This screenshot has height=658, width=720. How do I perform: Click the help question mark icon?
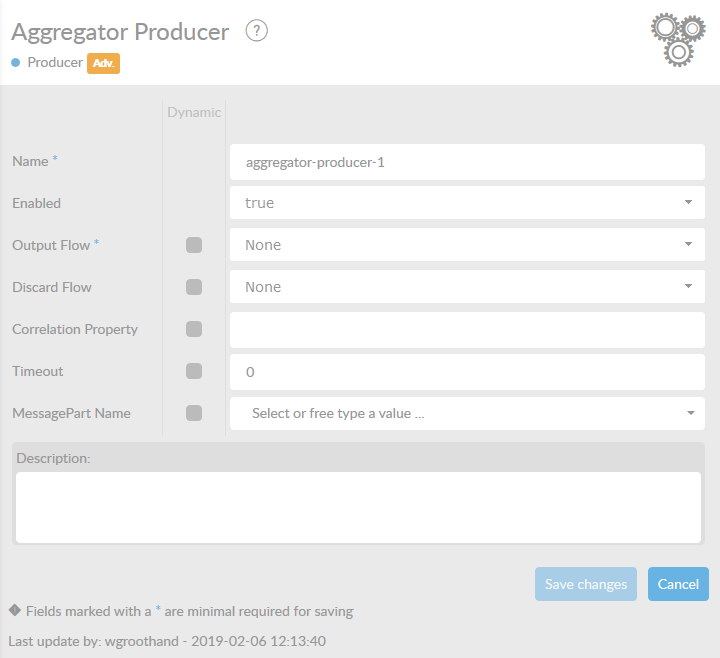(257, 32)
